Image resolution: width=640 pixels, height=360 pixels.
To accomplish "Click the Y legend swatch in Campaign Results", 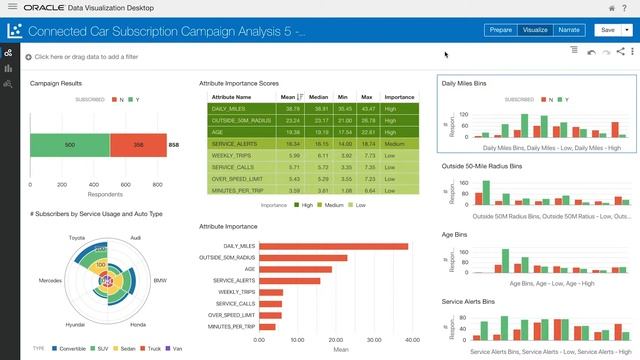I will pos(131,100).
